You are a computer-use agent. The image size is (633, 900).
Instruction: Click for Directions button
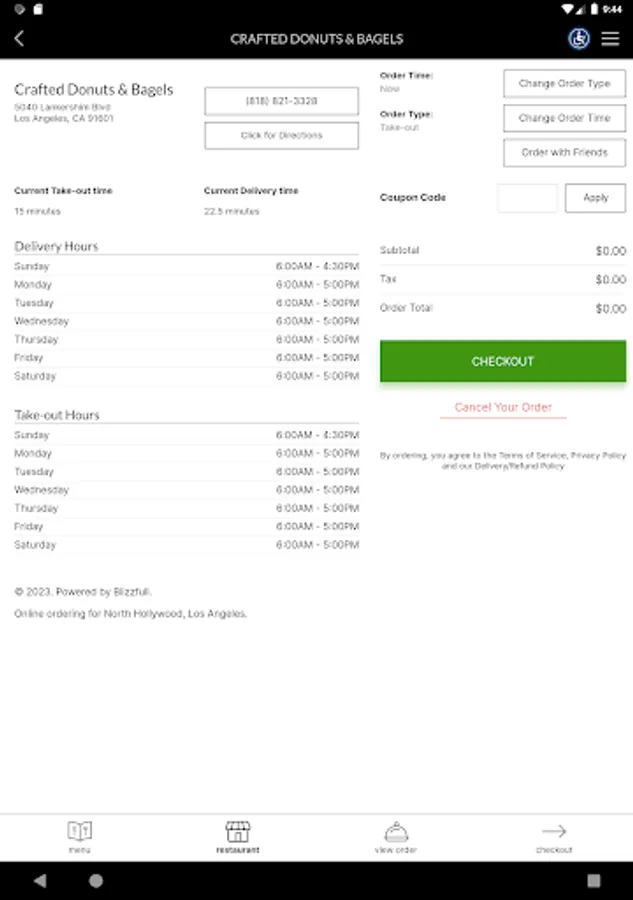tap(281, 135)
